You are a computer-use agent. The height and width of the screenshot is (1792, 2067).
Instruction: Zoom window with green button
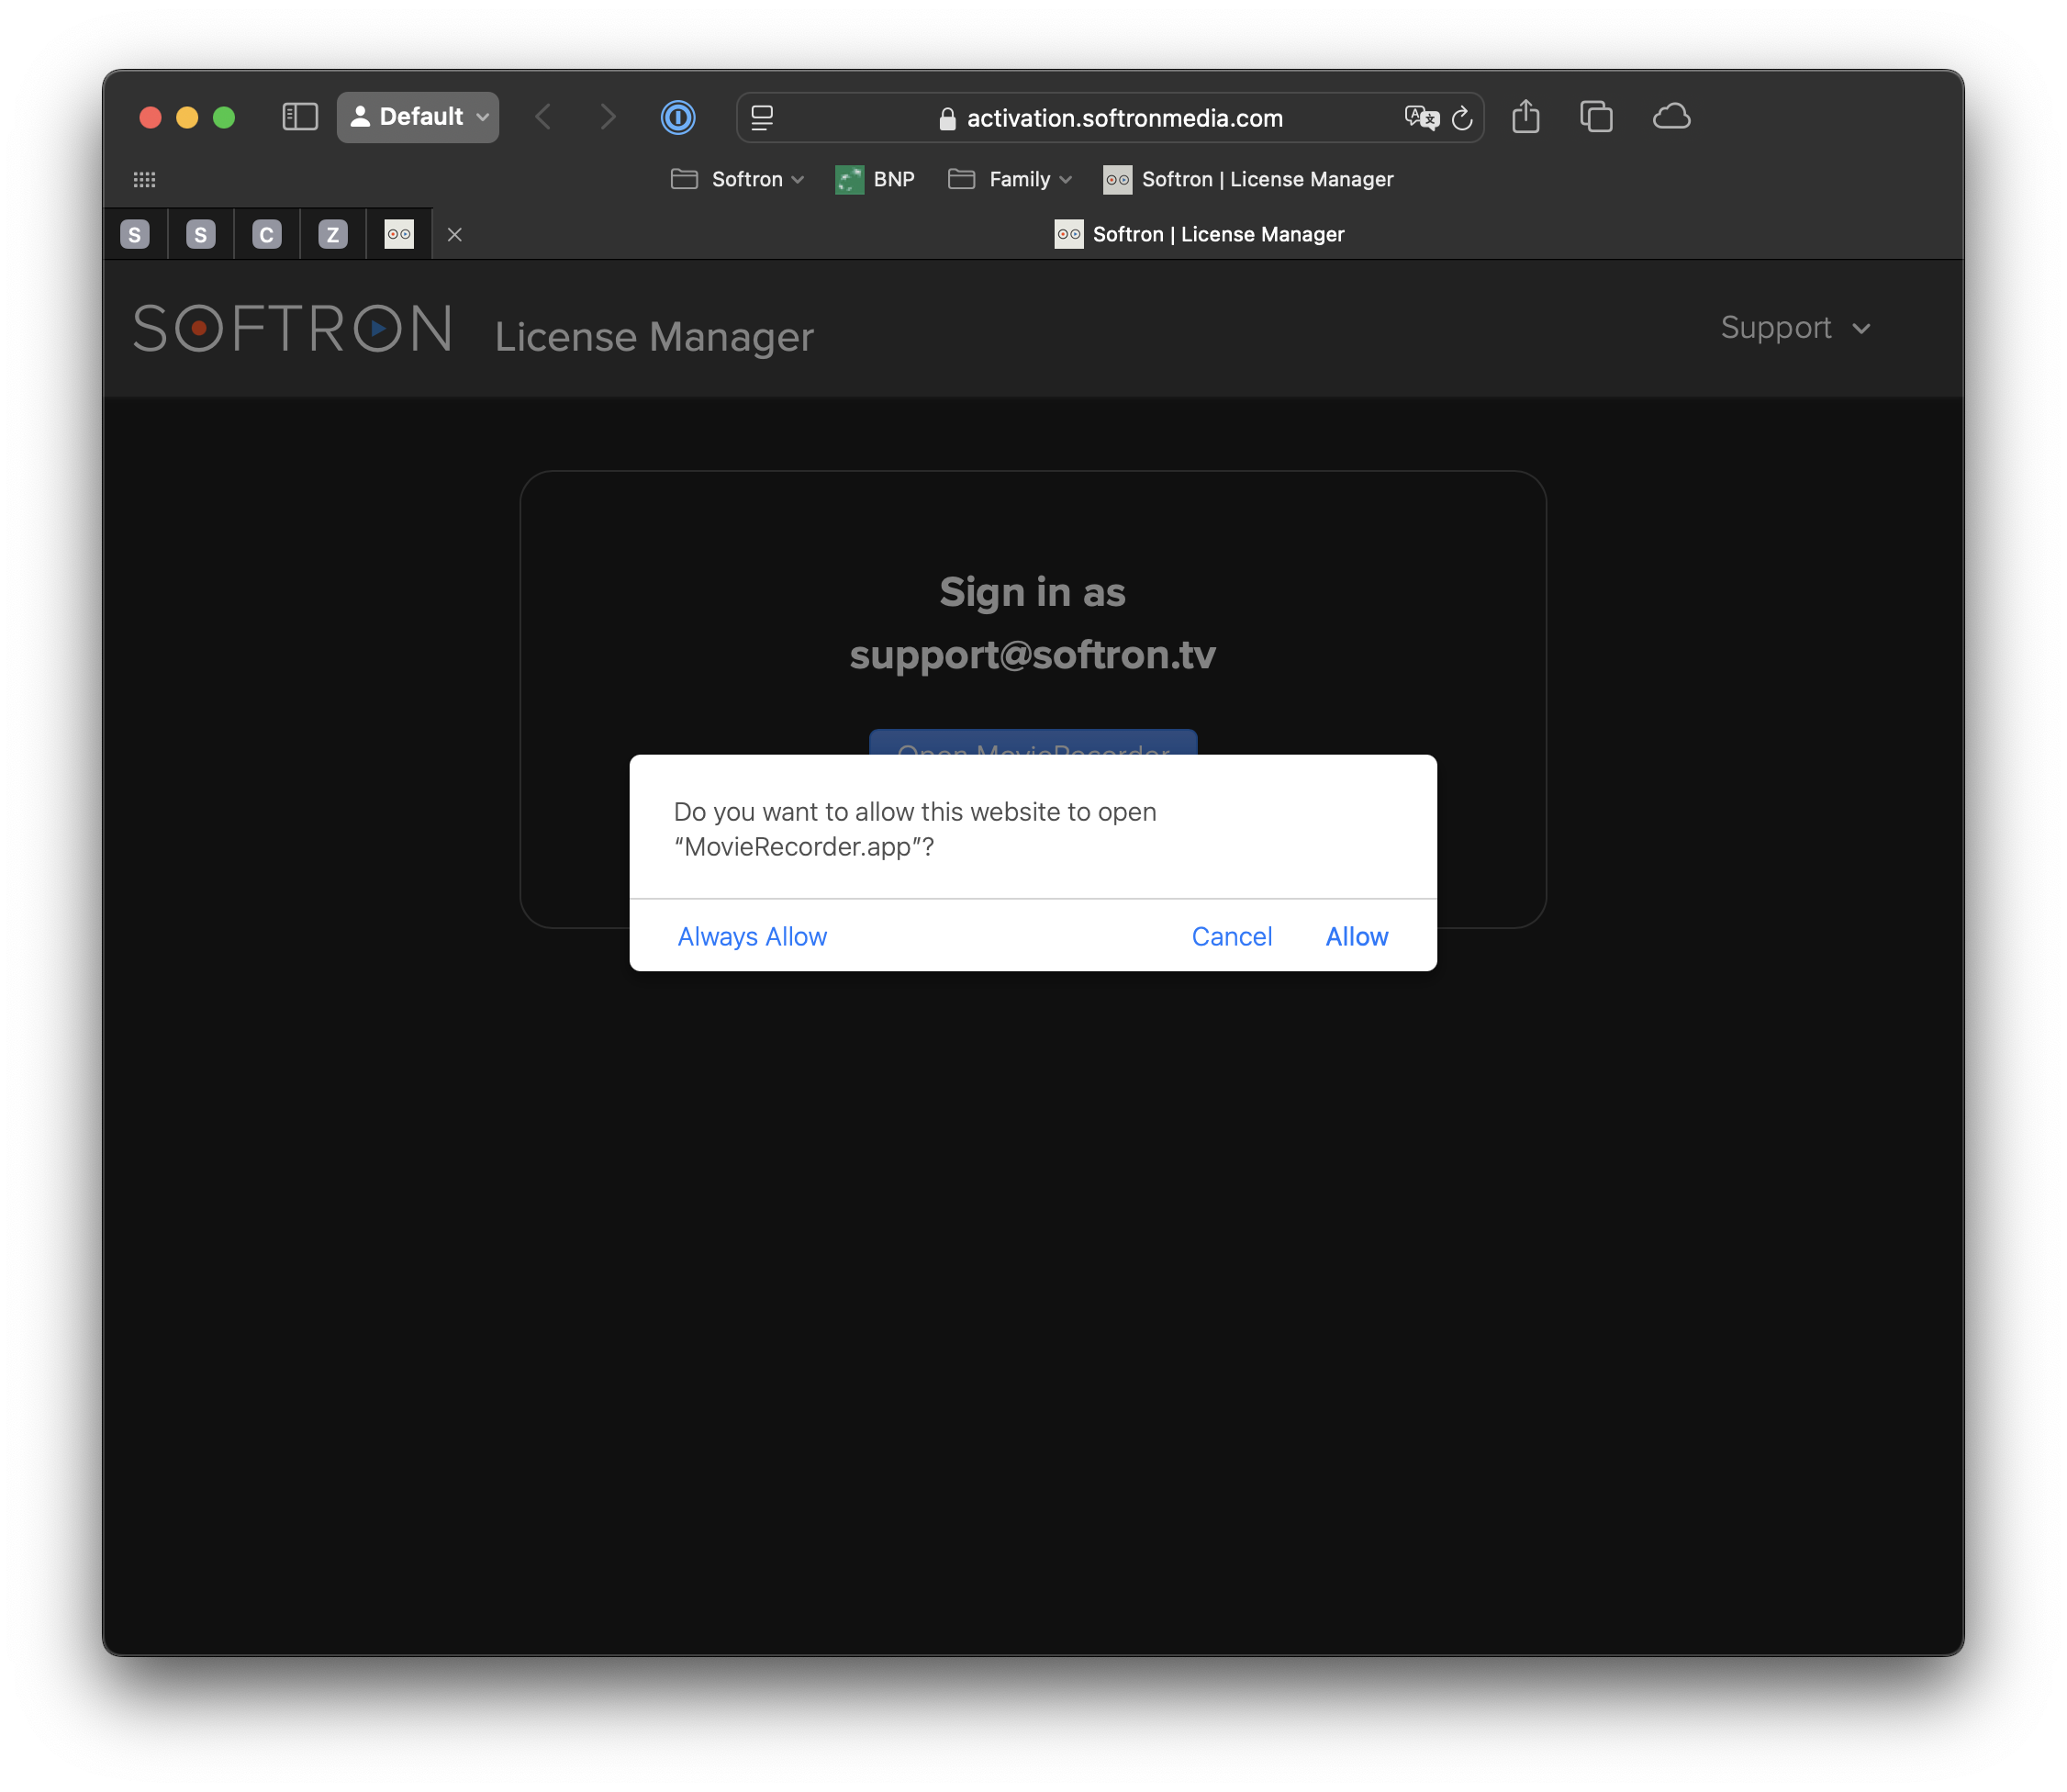click(x=224, y=117)
